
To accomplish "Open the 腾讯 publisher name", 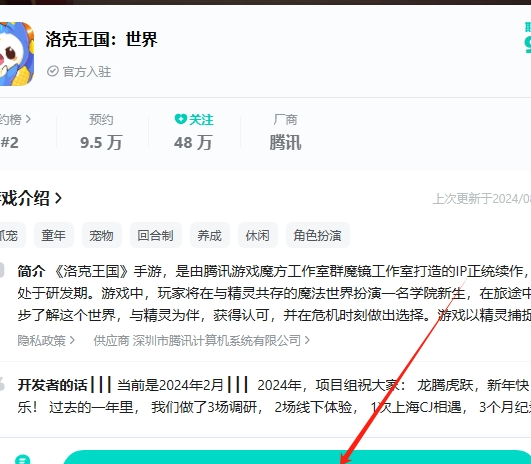I will (285, 143).
